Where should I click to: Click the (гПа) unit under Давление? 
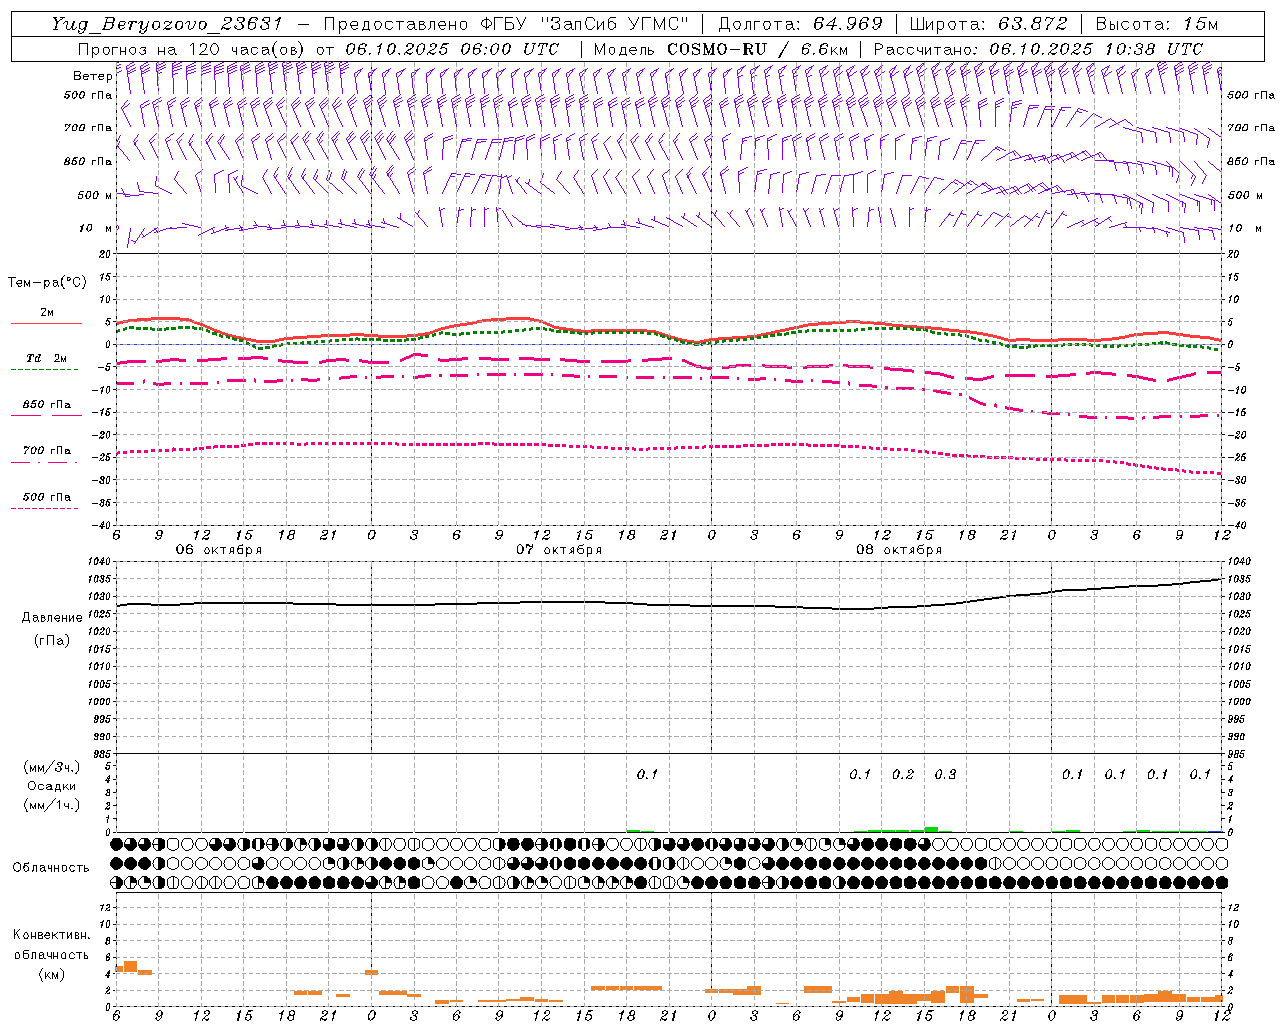click(x=52, y=640)
